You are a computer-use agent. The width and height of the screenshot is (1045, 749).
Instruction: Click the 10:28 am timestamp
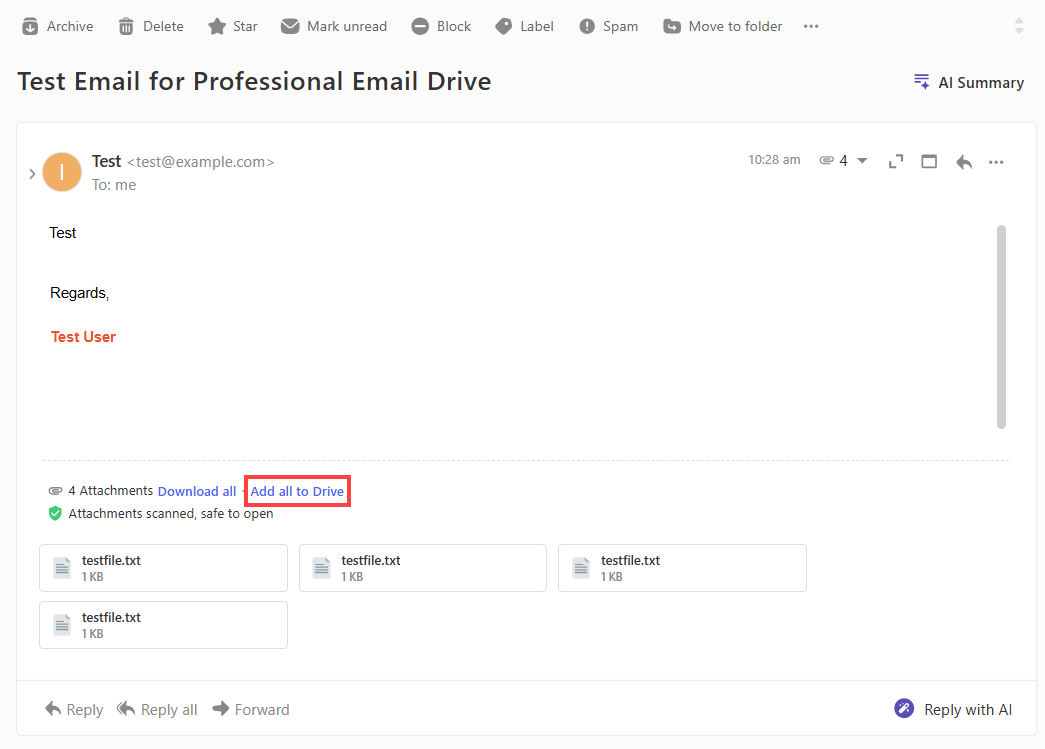coord(774,160)
